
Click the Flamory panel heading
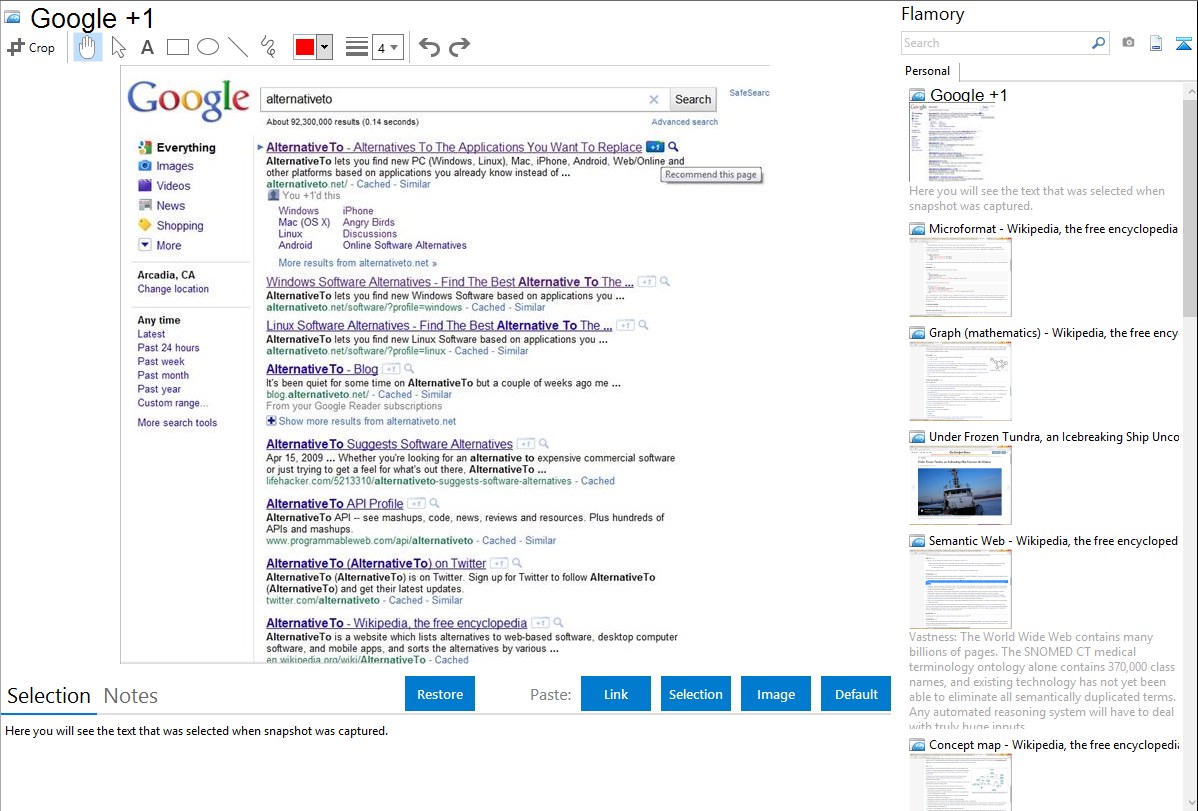[933, 14]
